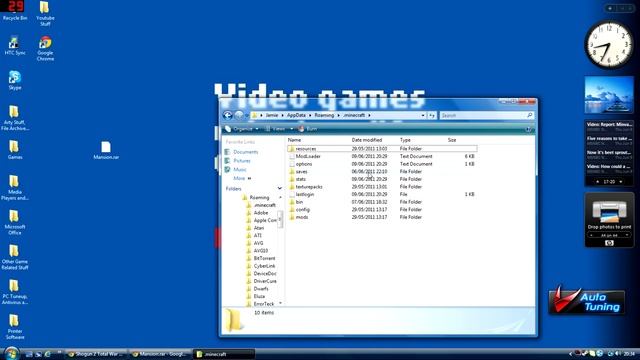Launch Skype from desktop
Image resolution: width=640 pixels, height=360 pixels.
pyautogui.click(x=15, y=80)
